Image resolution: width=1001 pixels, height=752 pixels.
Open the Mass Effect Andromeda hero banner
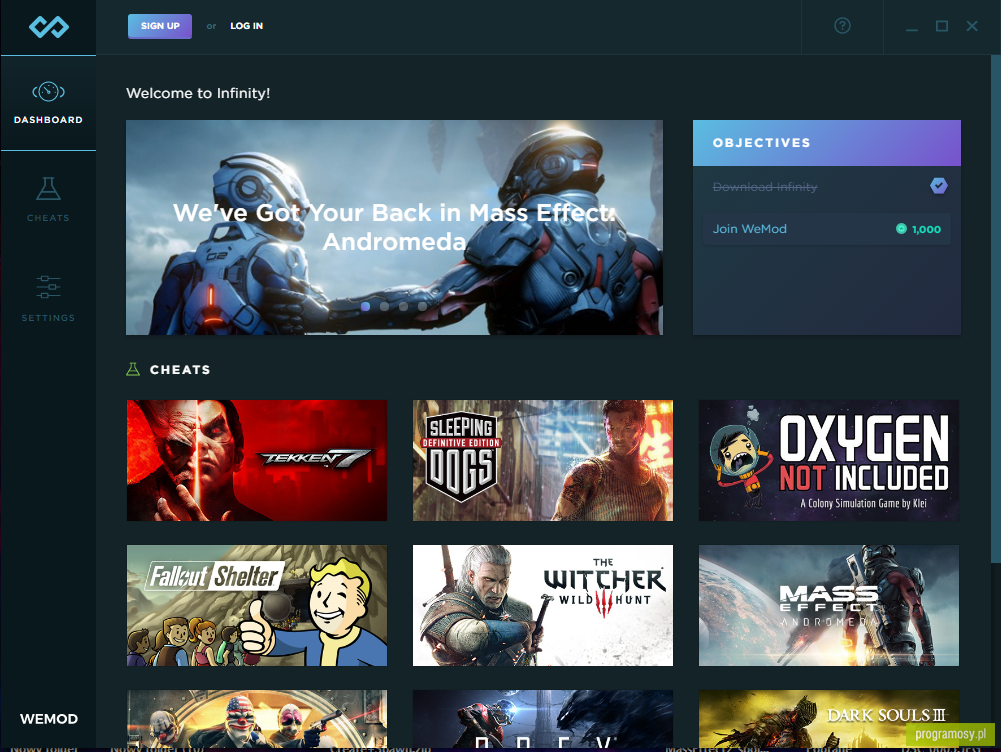pyautogui.click(x=395, y=227)
